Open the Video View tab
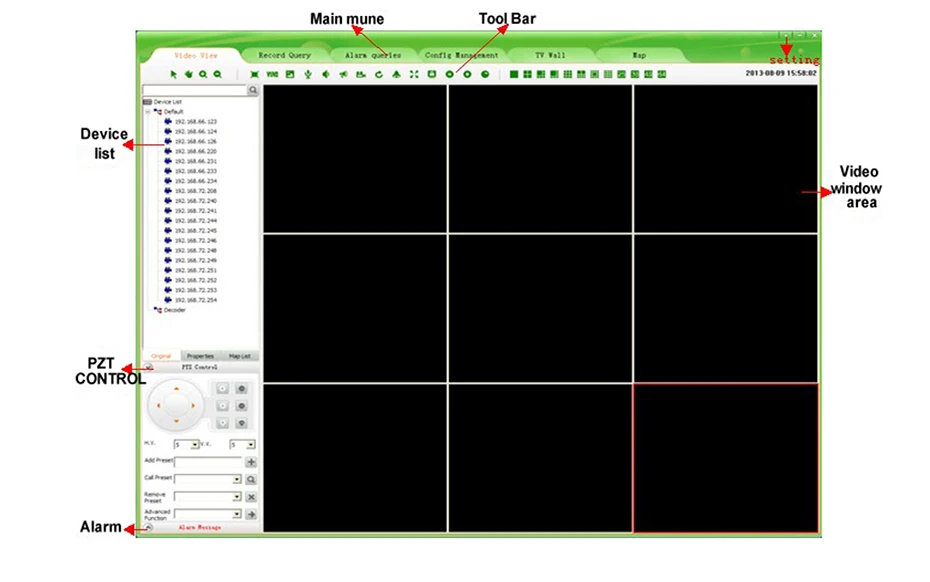 click(x=196, y=55)
